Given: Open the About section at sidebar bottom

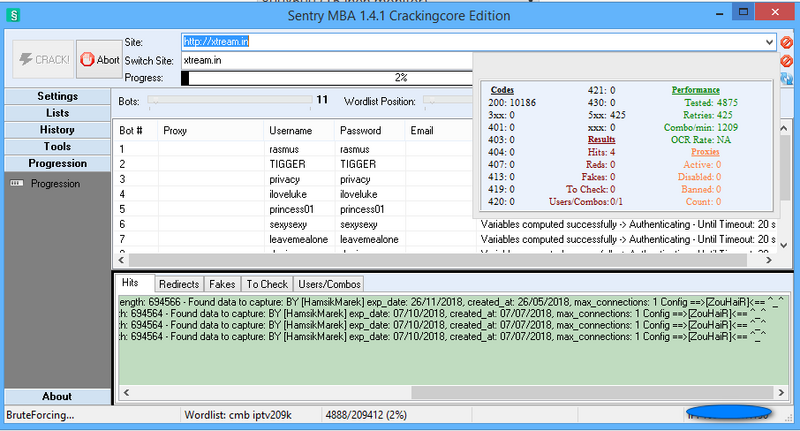Looking at the screenshot, I should pyautogui.click(x=58, y=397).
